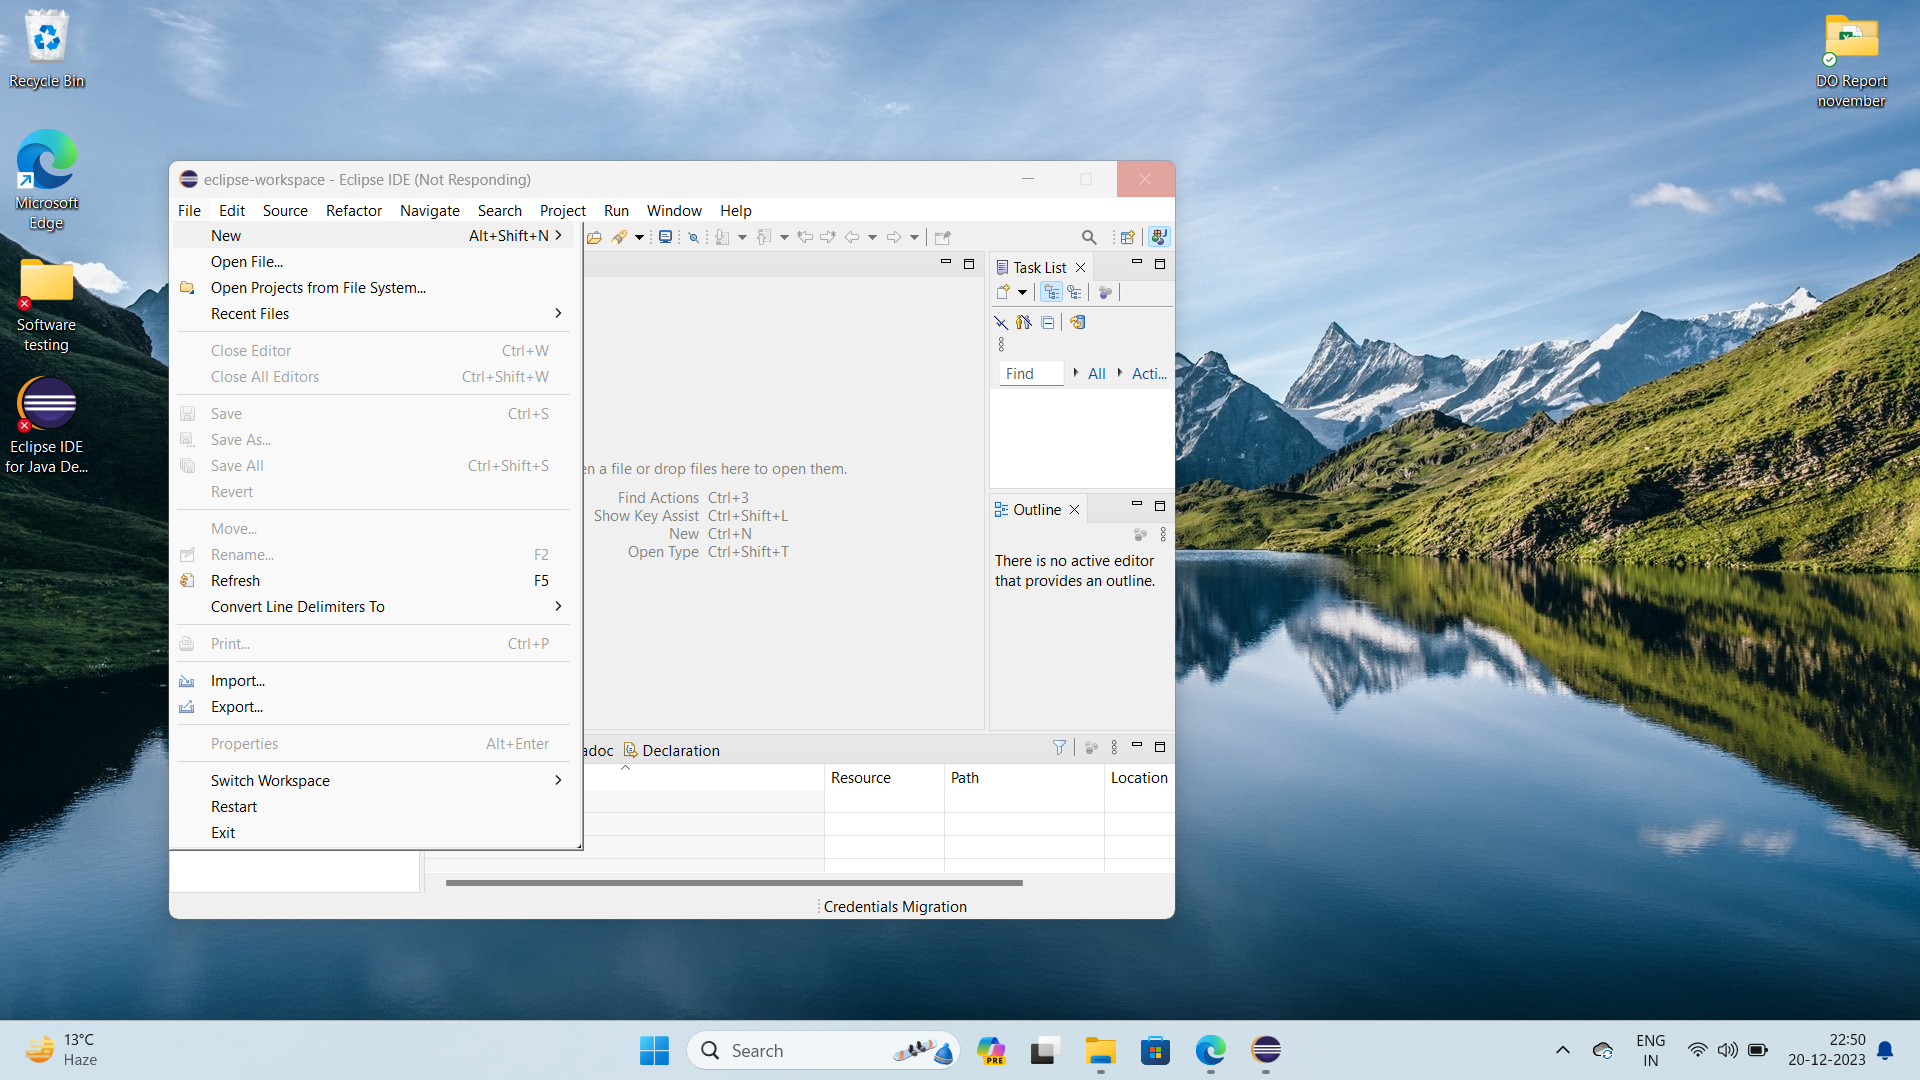Expand the Recent Files submenu
The image size is (1920, 1080).
click(558, 314)
